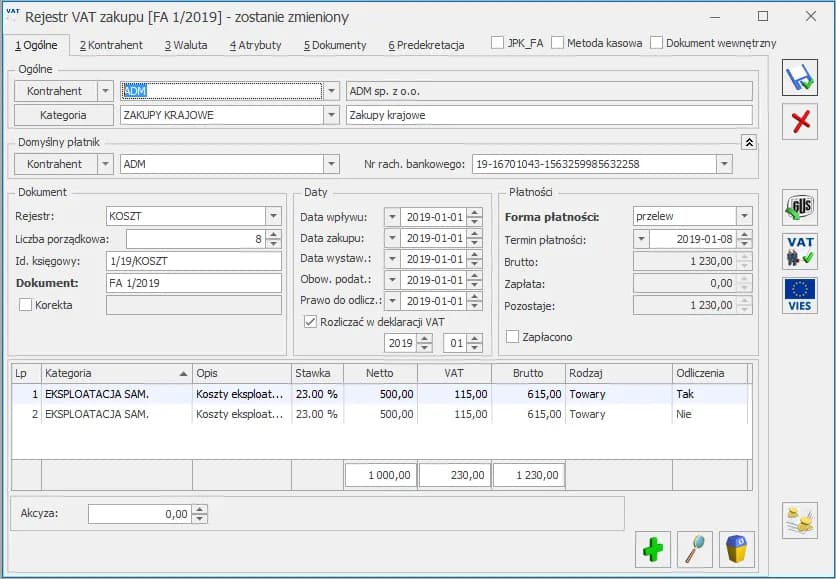Click the Dokument number input field

pyautogui.click(x=194, y=283)
